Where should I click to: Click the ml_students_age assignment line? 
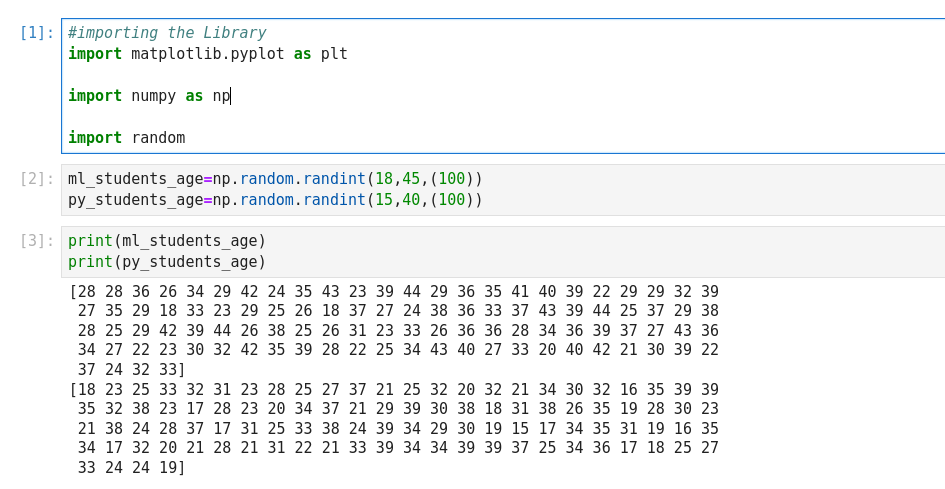click(275, 179)
